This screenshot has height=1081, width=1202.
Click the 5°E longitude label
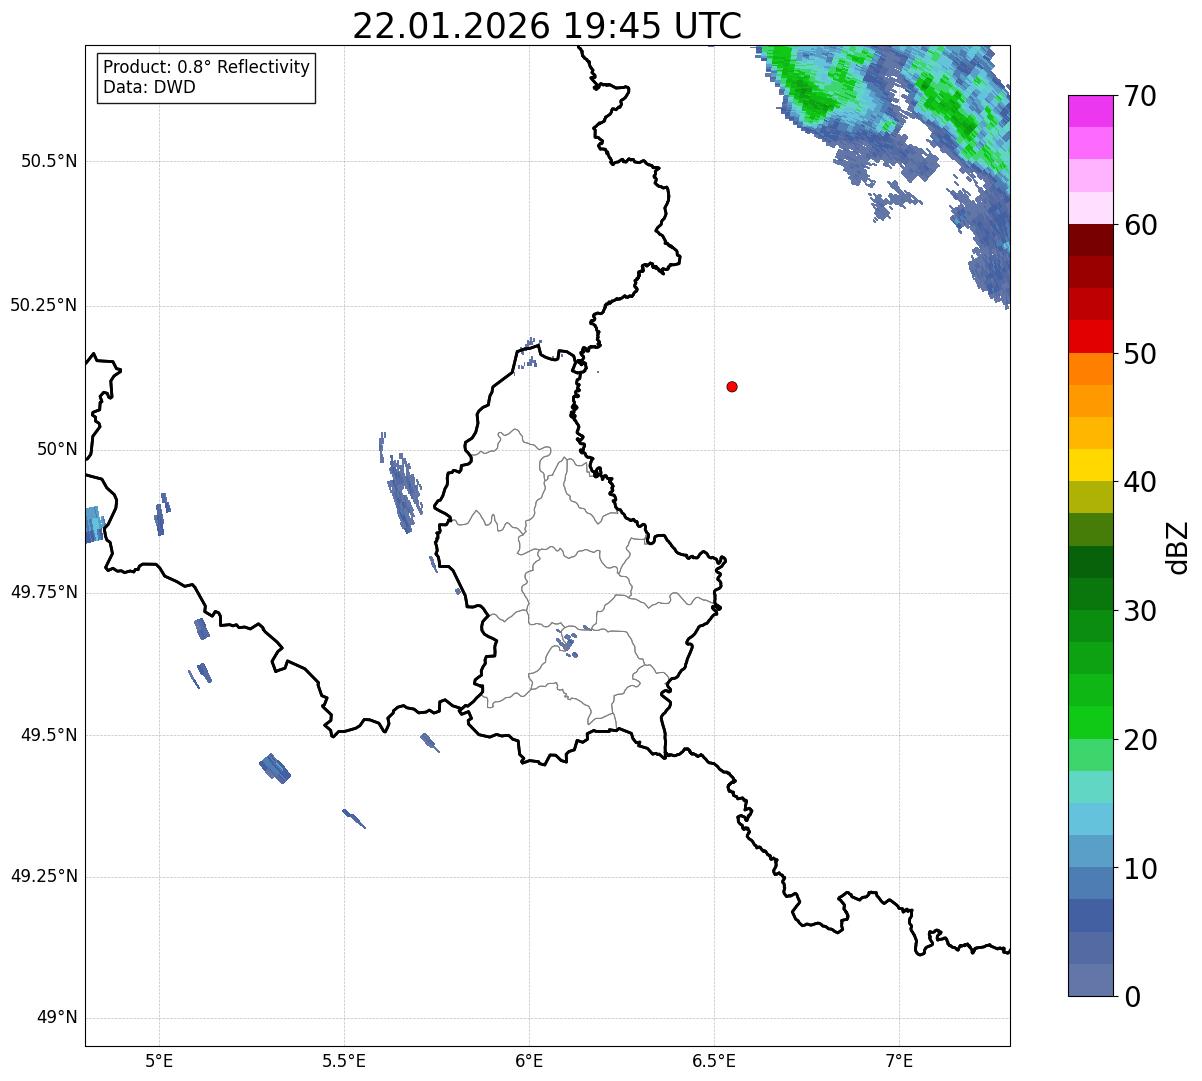click(x=159, y=1060)
